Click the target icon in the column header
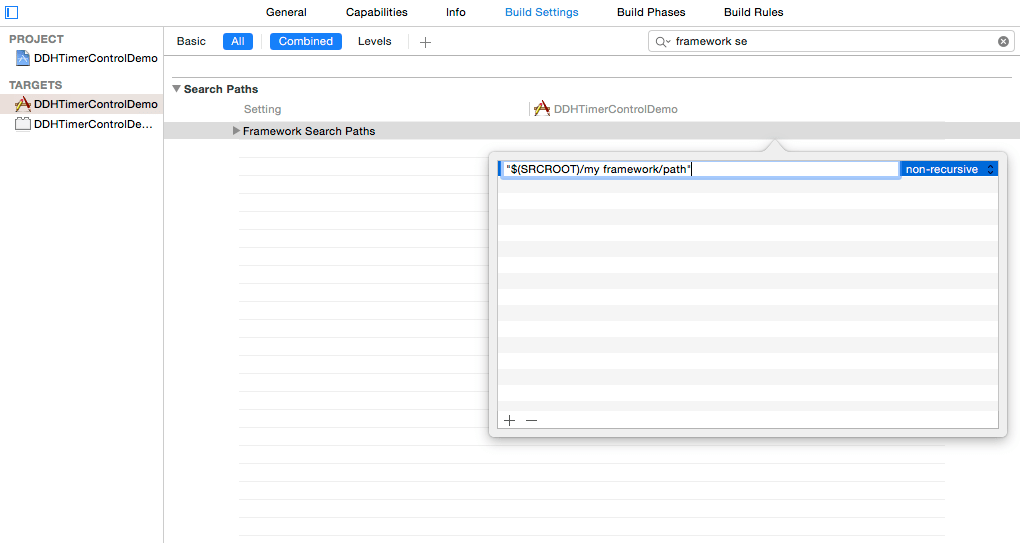The image size is (1020, 543). [542, 109]
